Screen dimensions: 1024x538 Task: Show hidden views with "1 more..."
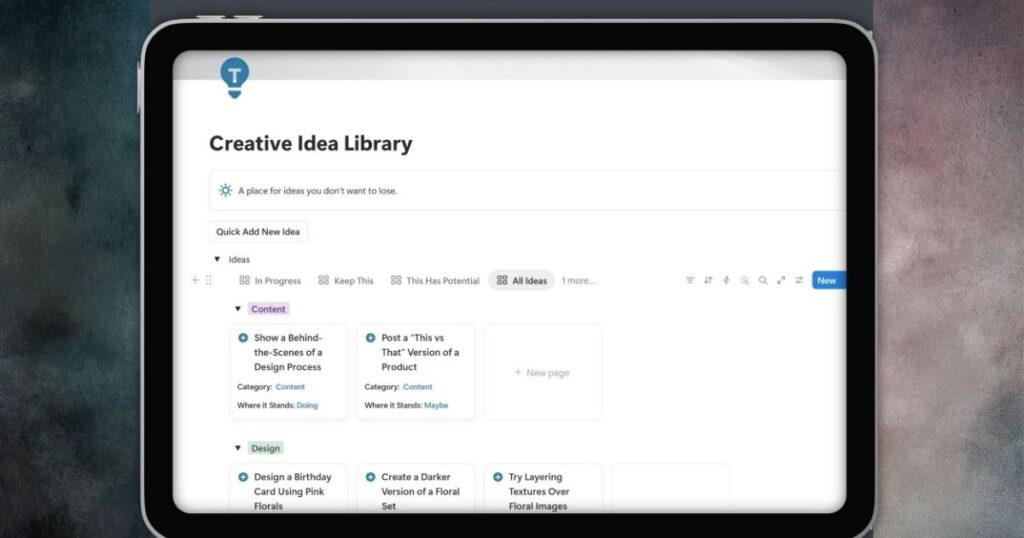coord(578,281)
